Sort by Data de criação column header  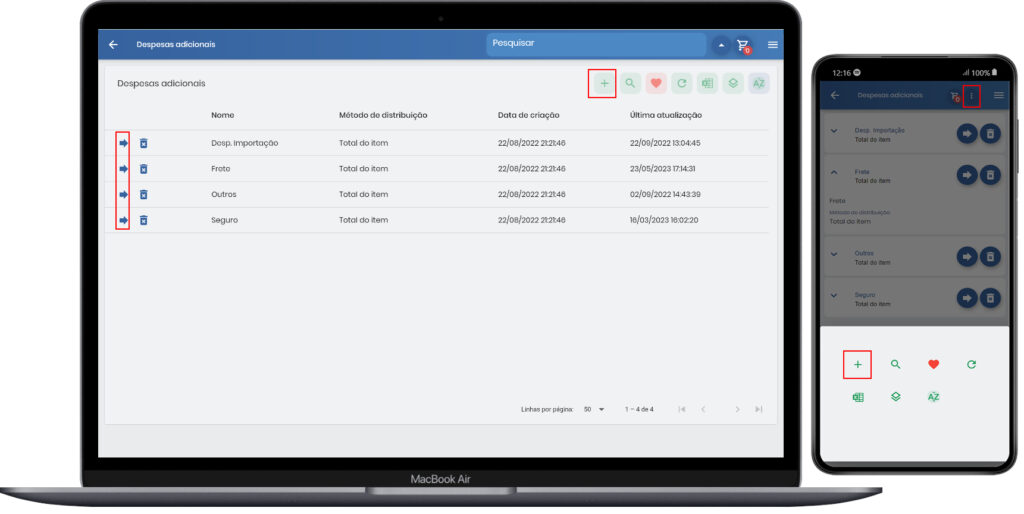[x=528, y=115]
